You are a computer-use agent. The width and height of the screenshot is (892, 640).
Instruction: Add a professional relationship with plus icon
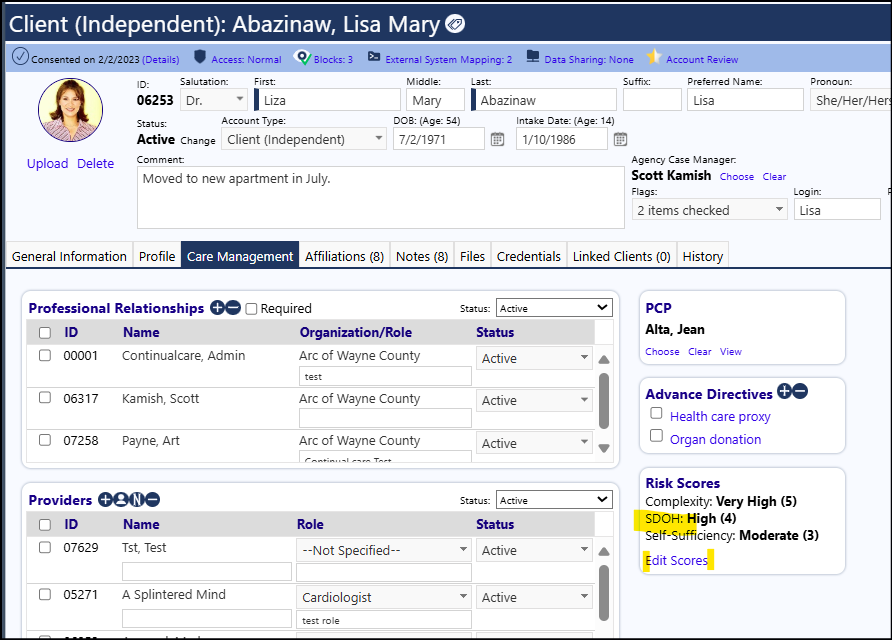[x=217, y=308]
